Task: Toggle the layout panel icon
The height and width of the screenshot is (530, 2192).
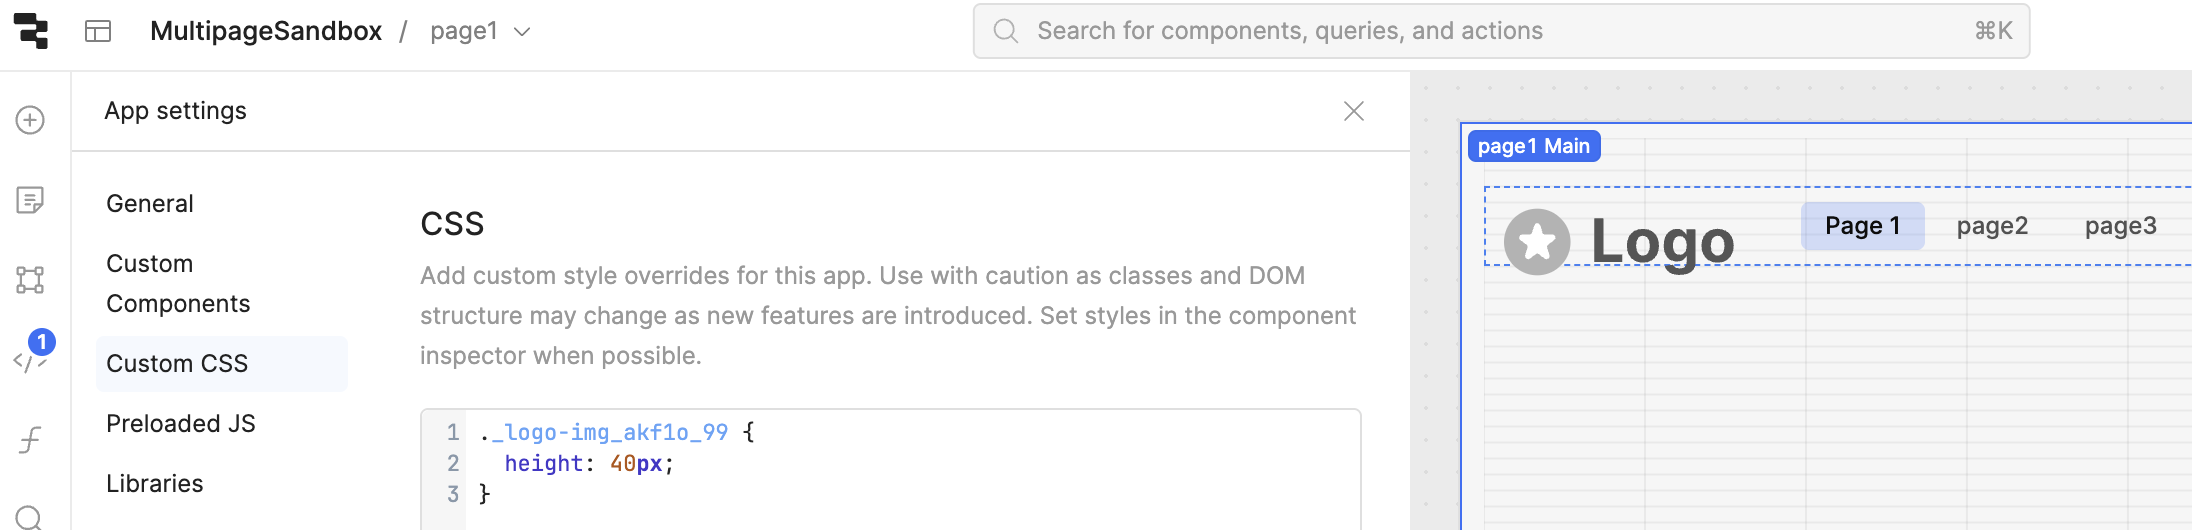Action: [x=98, y=31]
